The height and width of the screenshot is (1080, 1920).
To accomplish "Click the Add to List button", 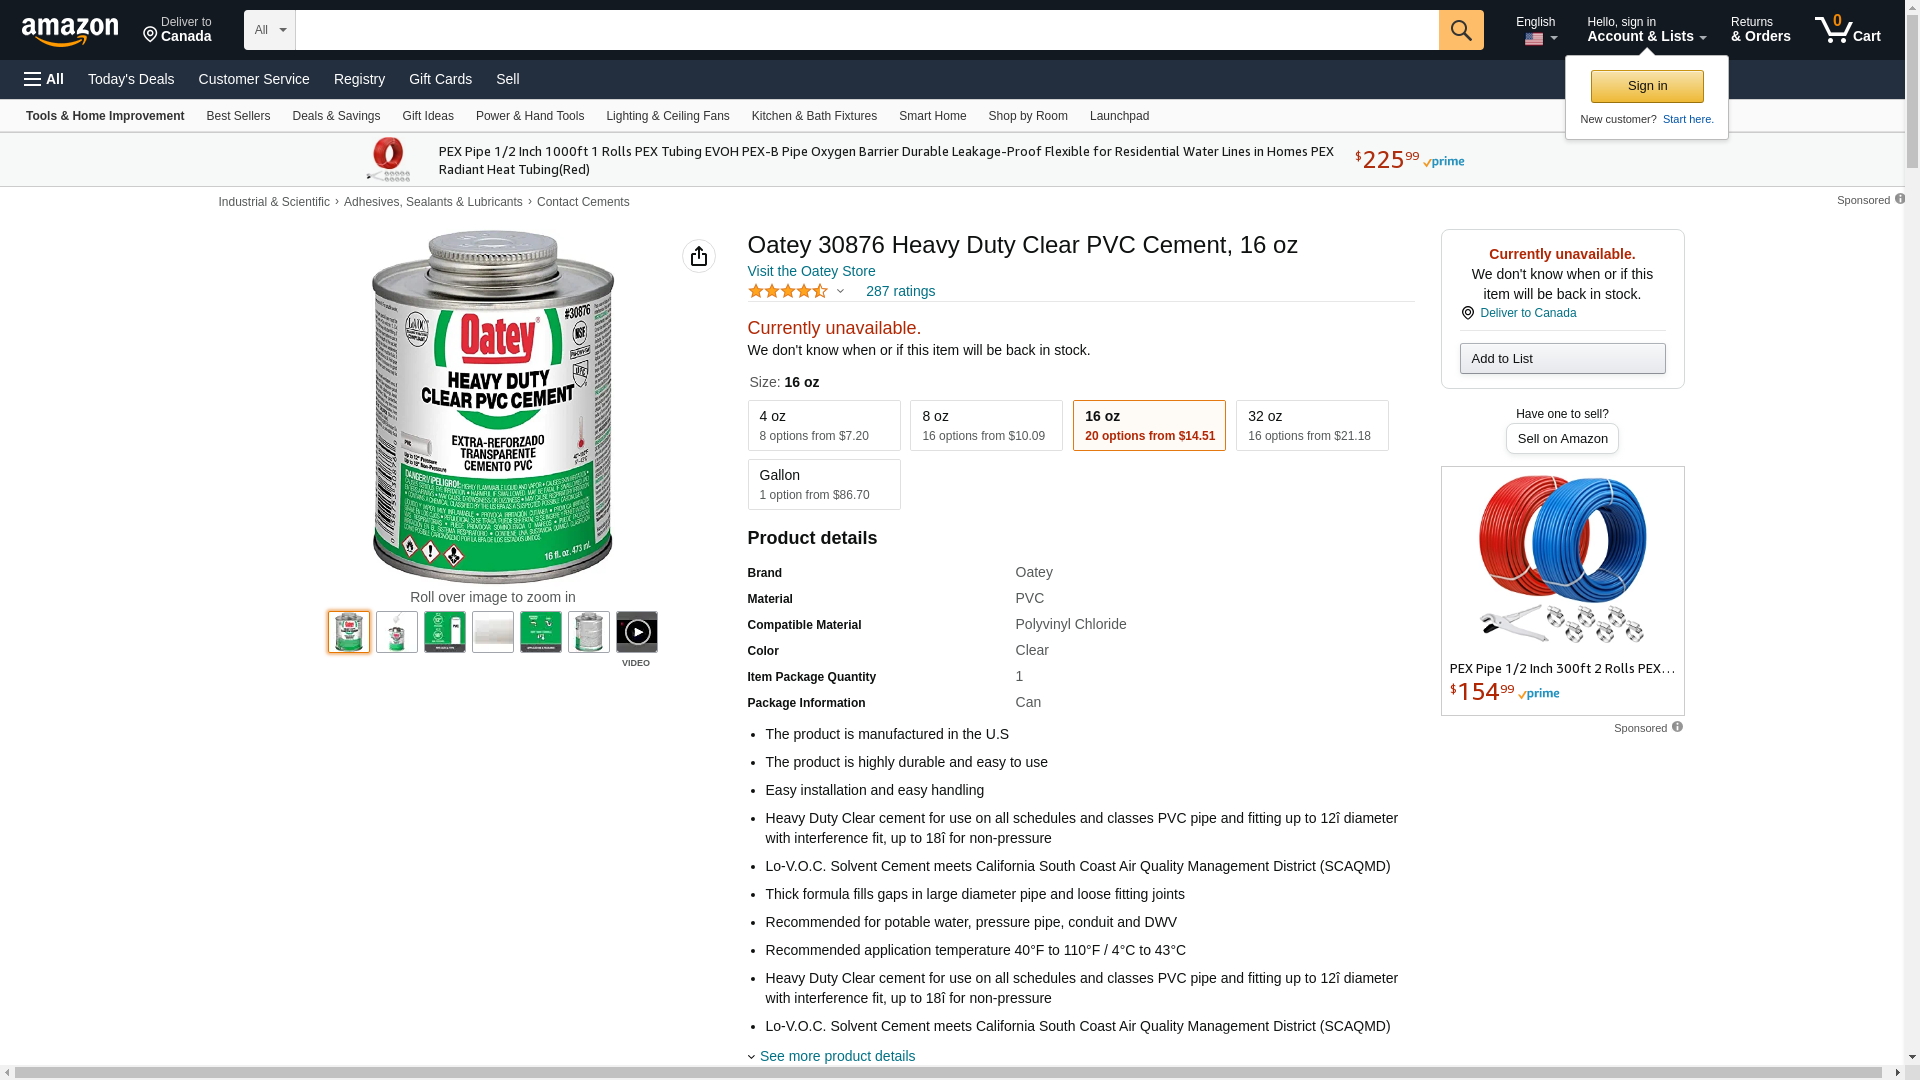I will coord(1562,358).
